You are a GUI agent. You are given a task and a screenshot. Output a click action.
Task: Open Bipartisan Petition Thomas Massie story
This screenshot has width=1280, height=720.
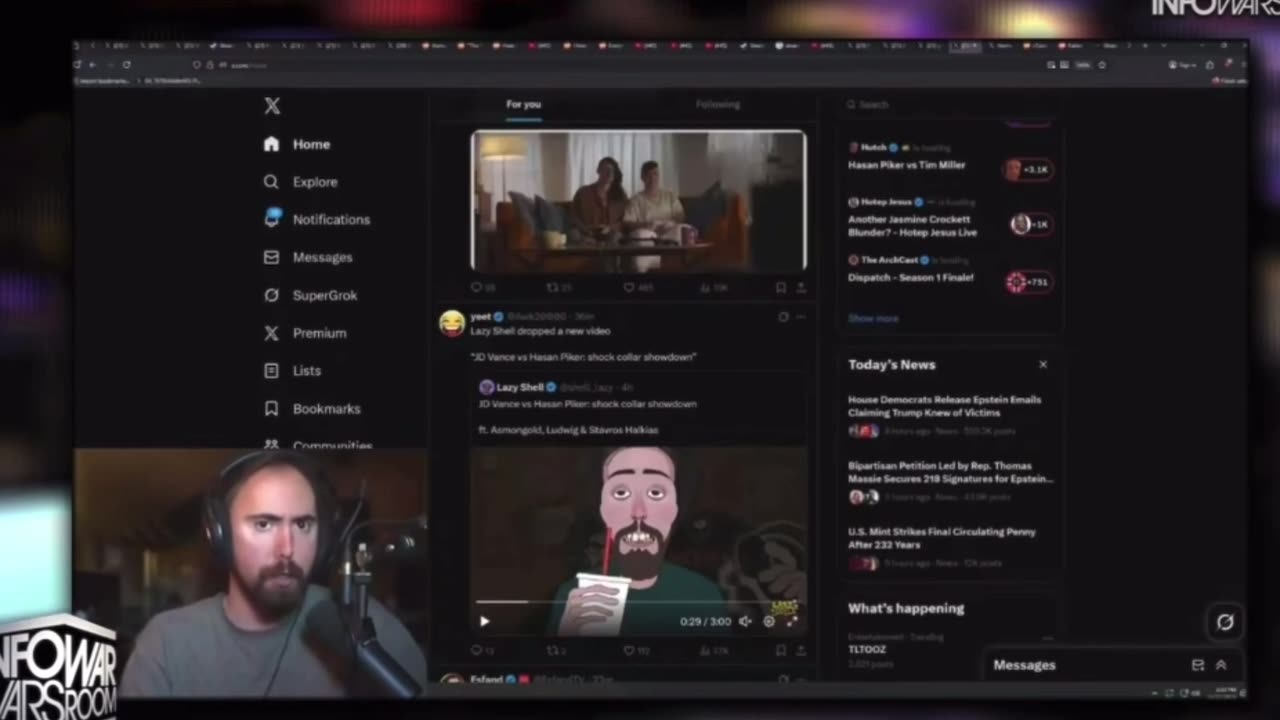point(950,483)
